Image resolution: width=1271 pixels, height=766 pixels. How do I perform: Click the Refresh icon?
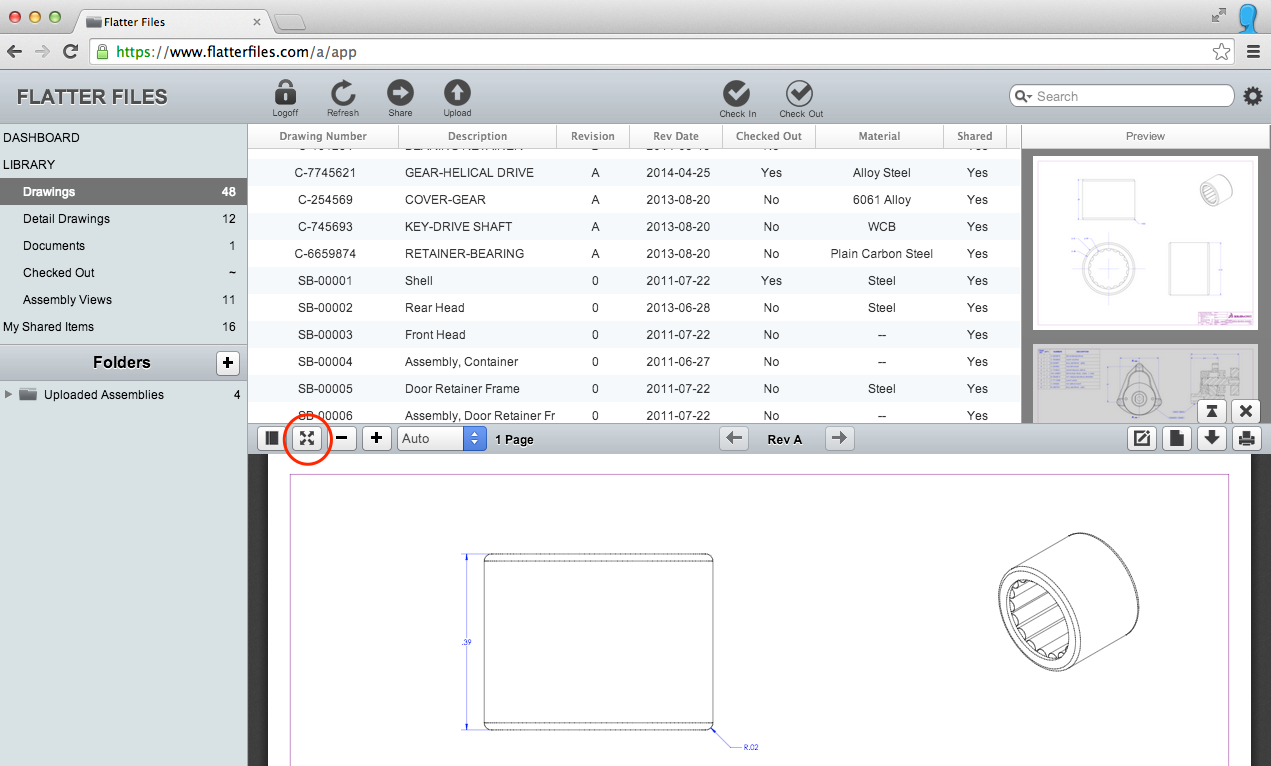tap(343, 93)
